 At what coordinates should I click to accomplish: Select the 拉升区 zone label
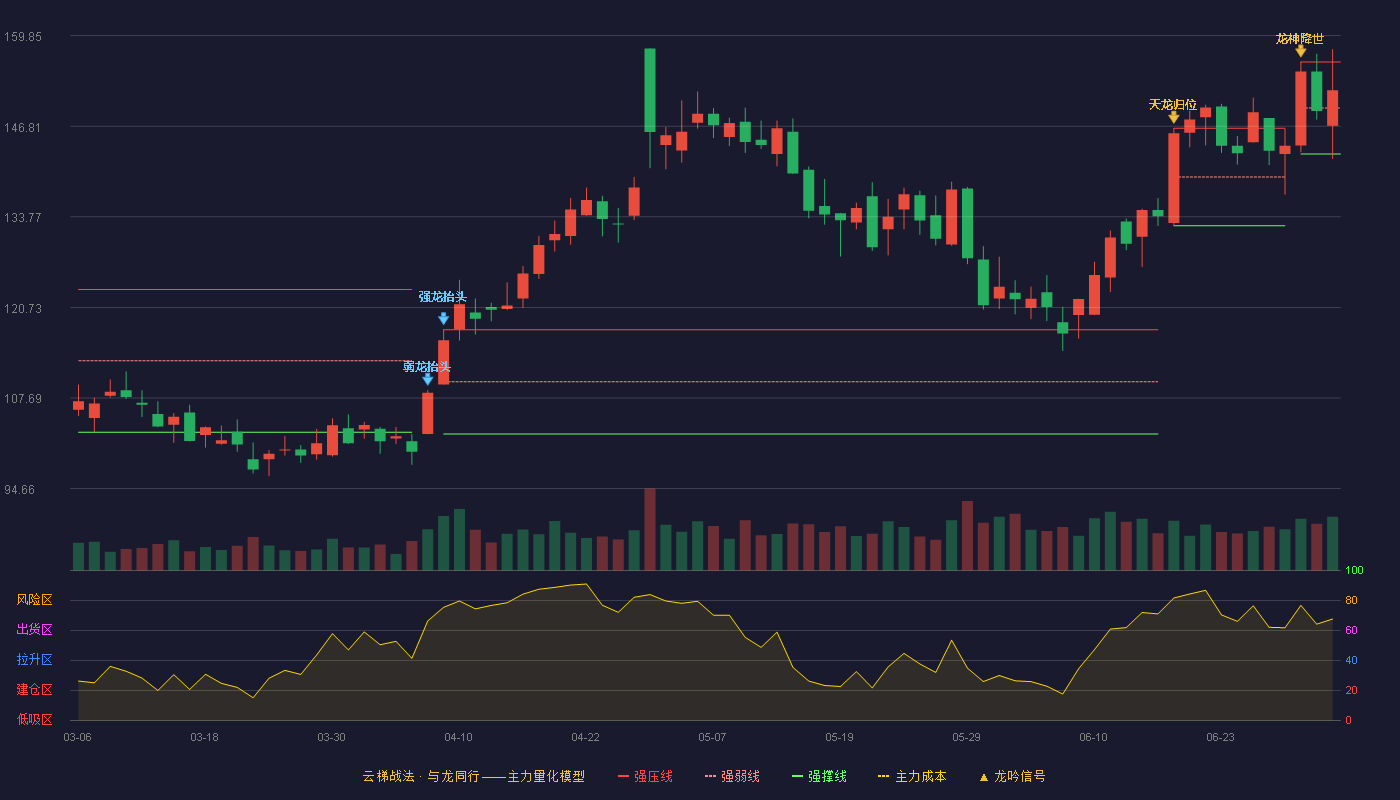click(34, 660)
